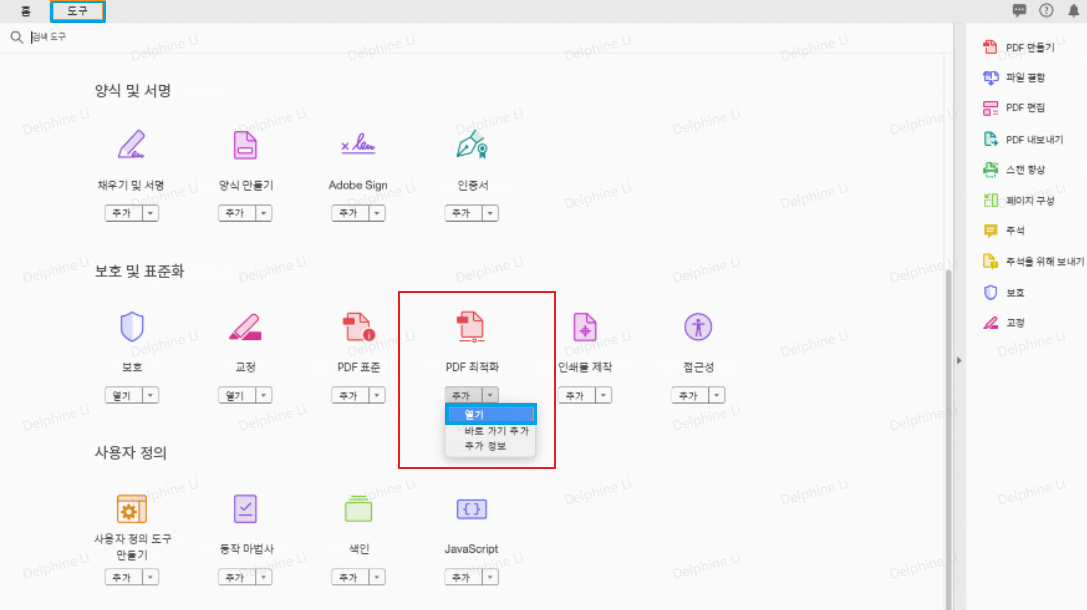Screen dimensions: 1087x610
Task: Select the 보호 shield icon
Action: pos(131,326)
